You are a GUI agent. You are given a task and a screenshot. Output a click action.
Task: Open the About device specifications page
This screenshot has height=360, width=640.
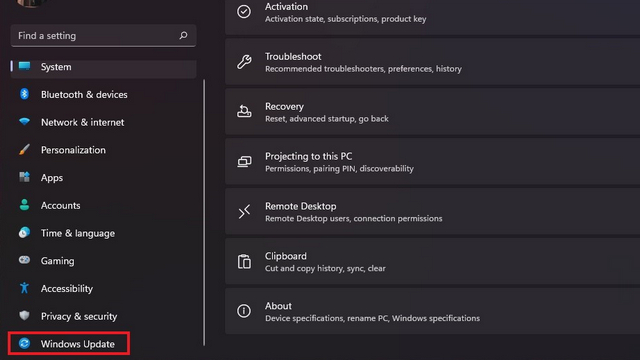pos(432,311)
